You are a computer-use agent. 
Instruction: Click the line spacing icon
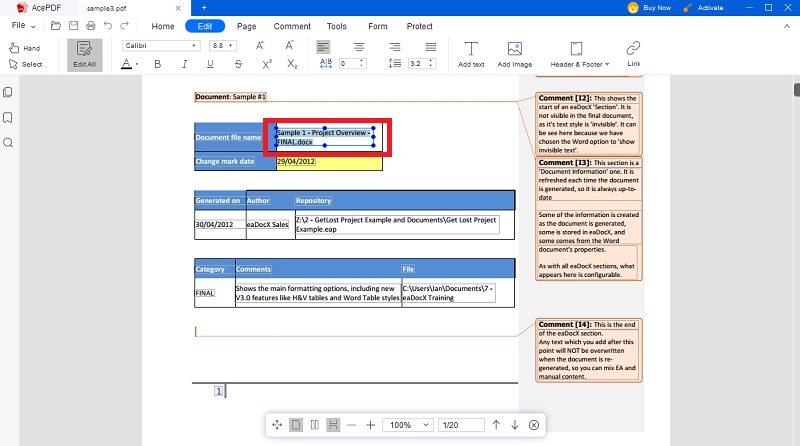tap(395, 63)
